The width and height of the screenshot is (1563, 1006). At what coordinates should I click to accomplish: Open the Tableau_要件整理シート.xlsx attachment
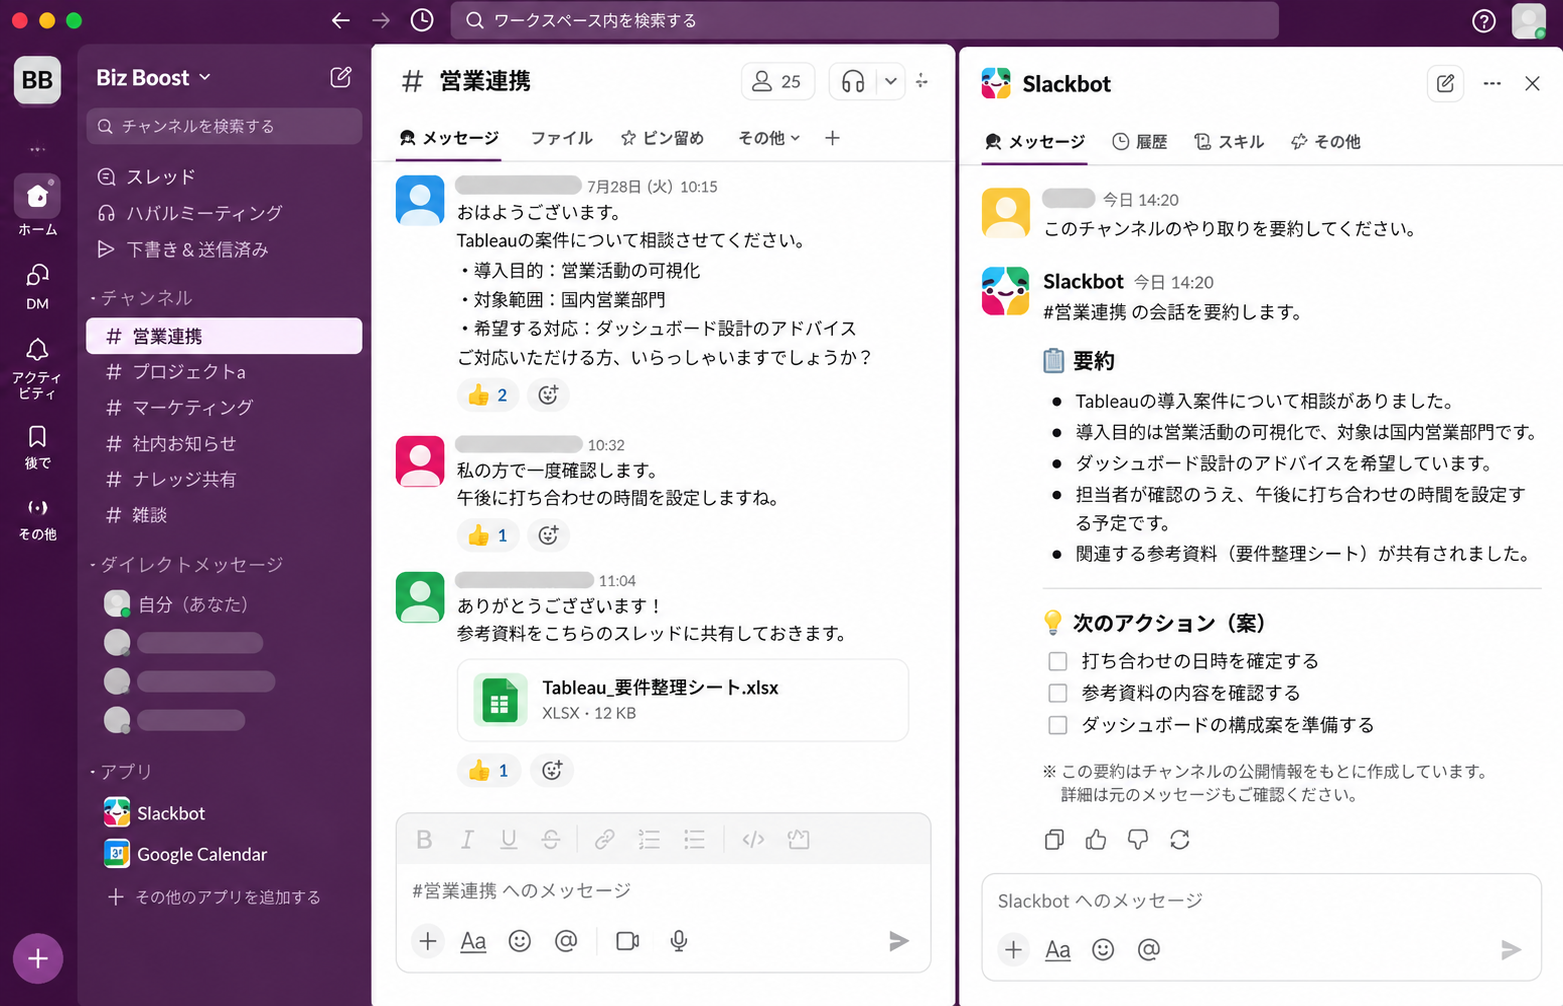[x=683, y=700]
